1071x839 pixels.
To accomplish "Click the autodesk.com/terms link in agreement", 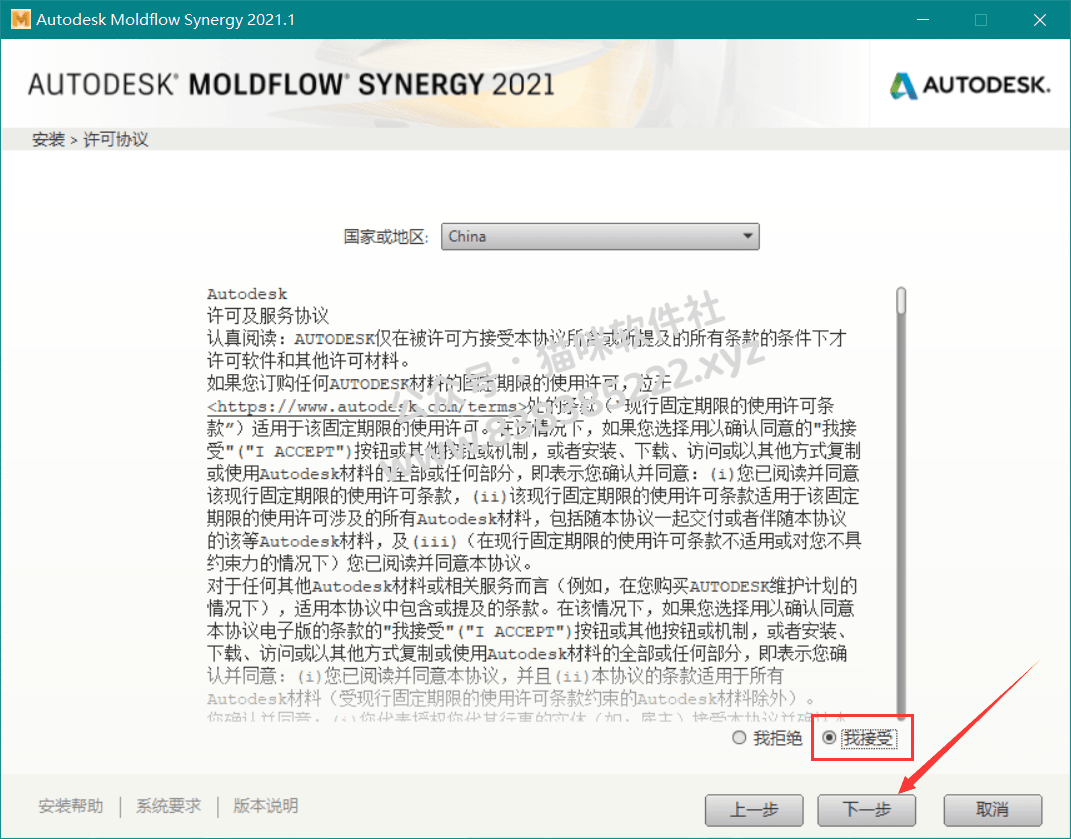I will [368, 407].
